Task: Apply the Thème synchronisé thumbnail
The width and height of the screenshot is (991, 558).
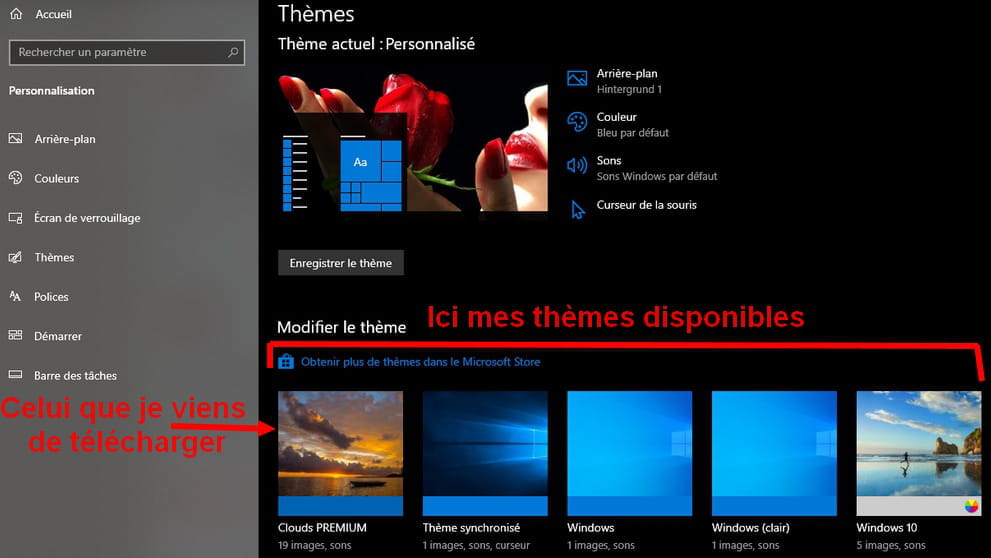Action: [x=485, y=453]
